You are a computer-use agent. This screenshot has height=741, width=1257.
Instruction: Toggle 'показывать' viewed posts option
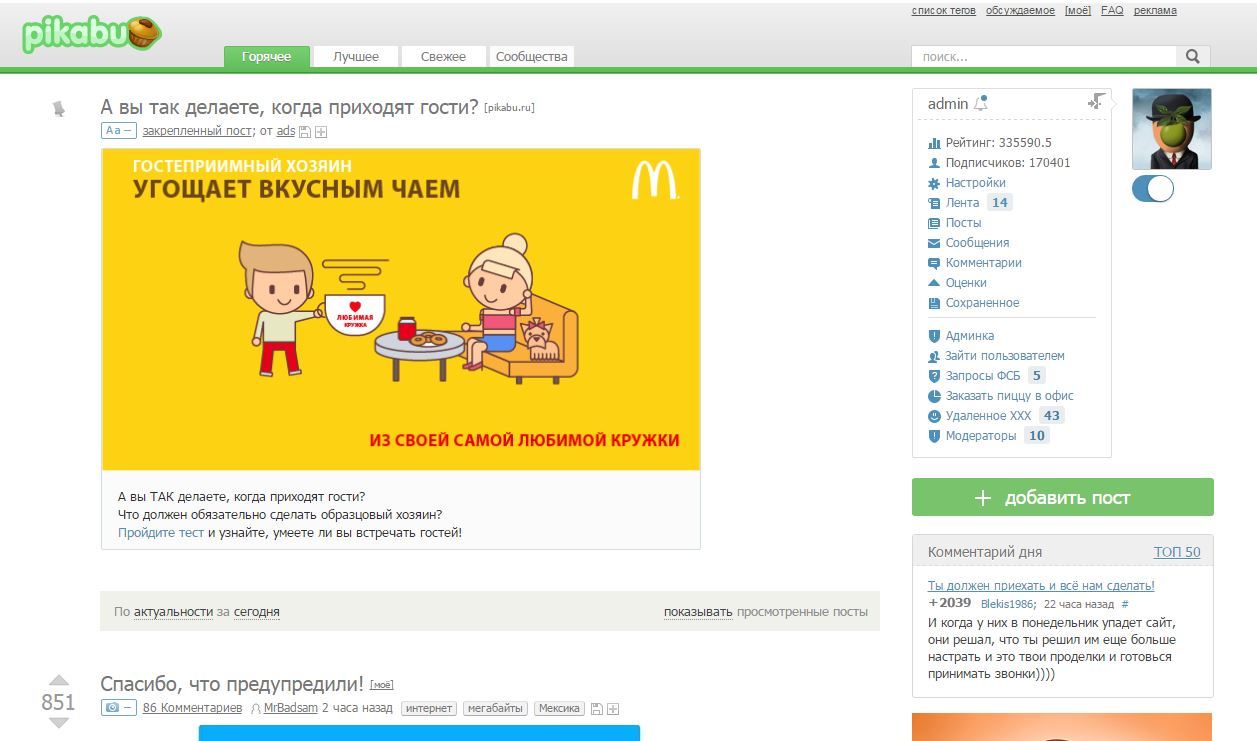(x=697, y=612)
